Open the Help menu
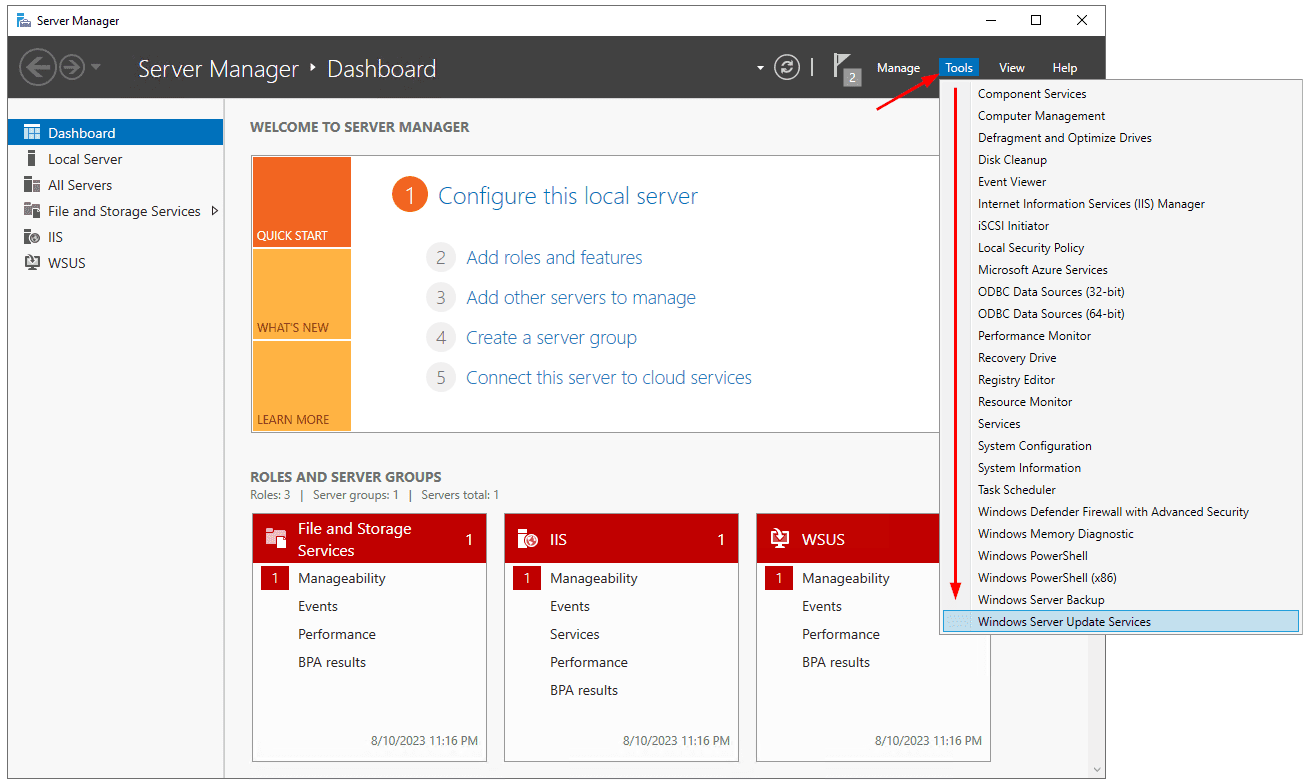The width and height of the screenshot is (1309, 784). click(x=1065, y=68)
